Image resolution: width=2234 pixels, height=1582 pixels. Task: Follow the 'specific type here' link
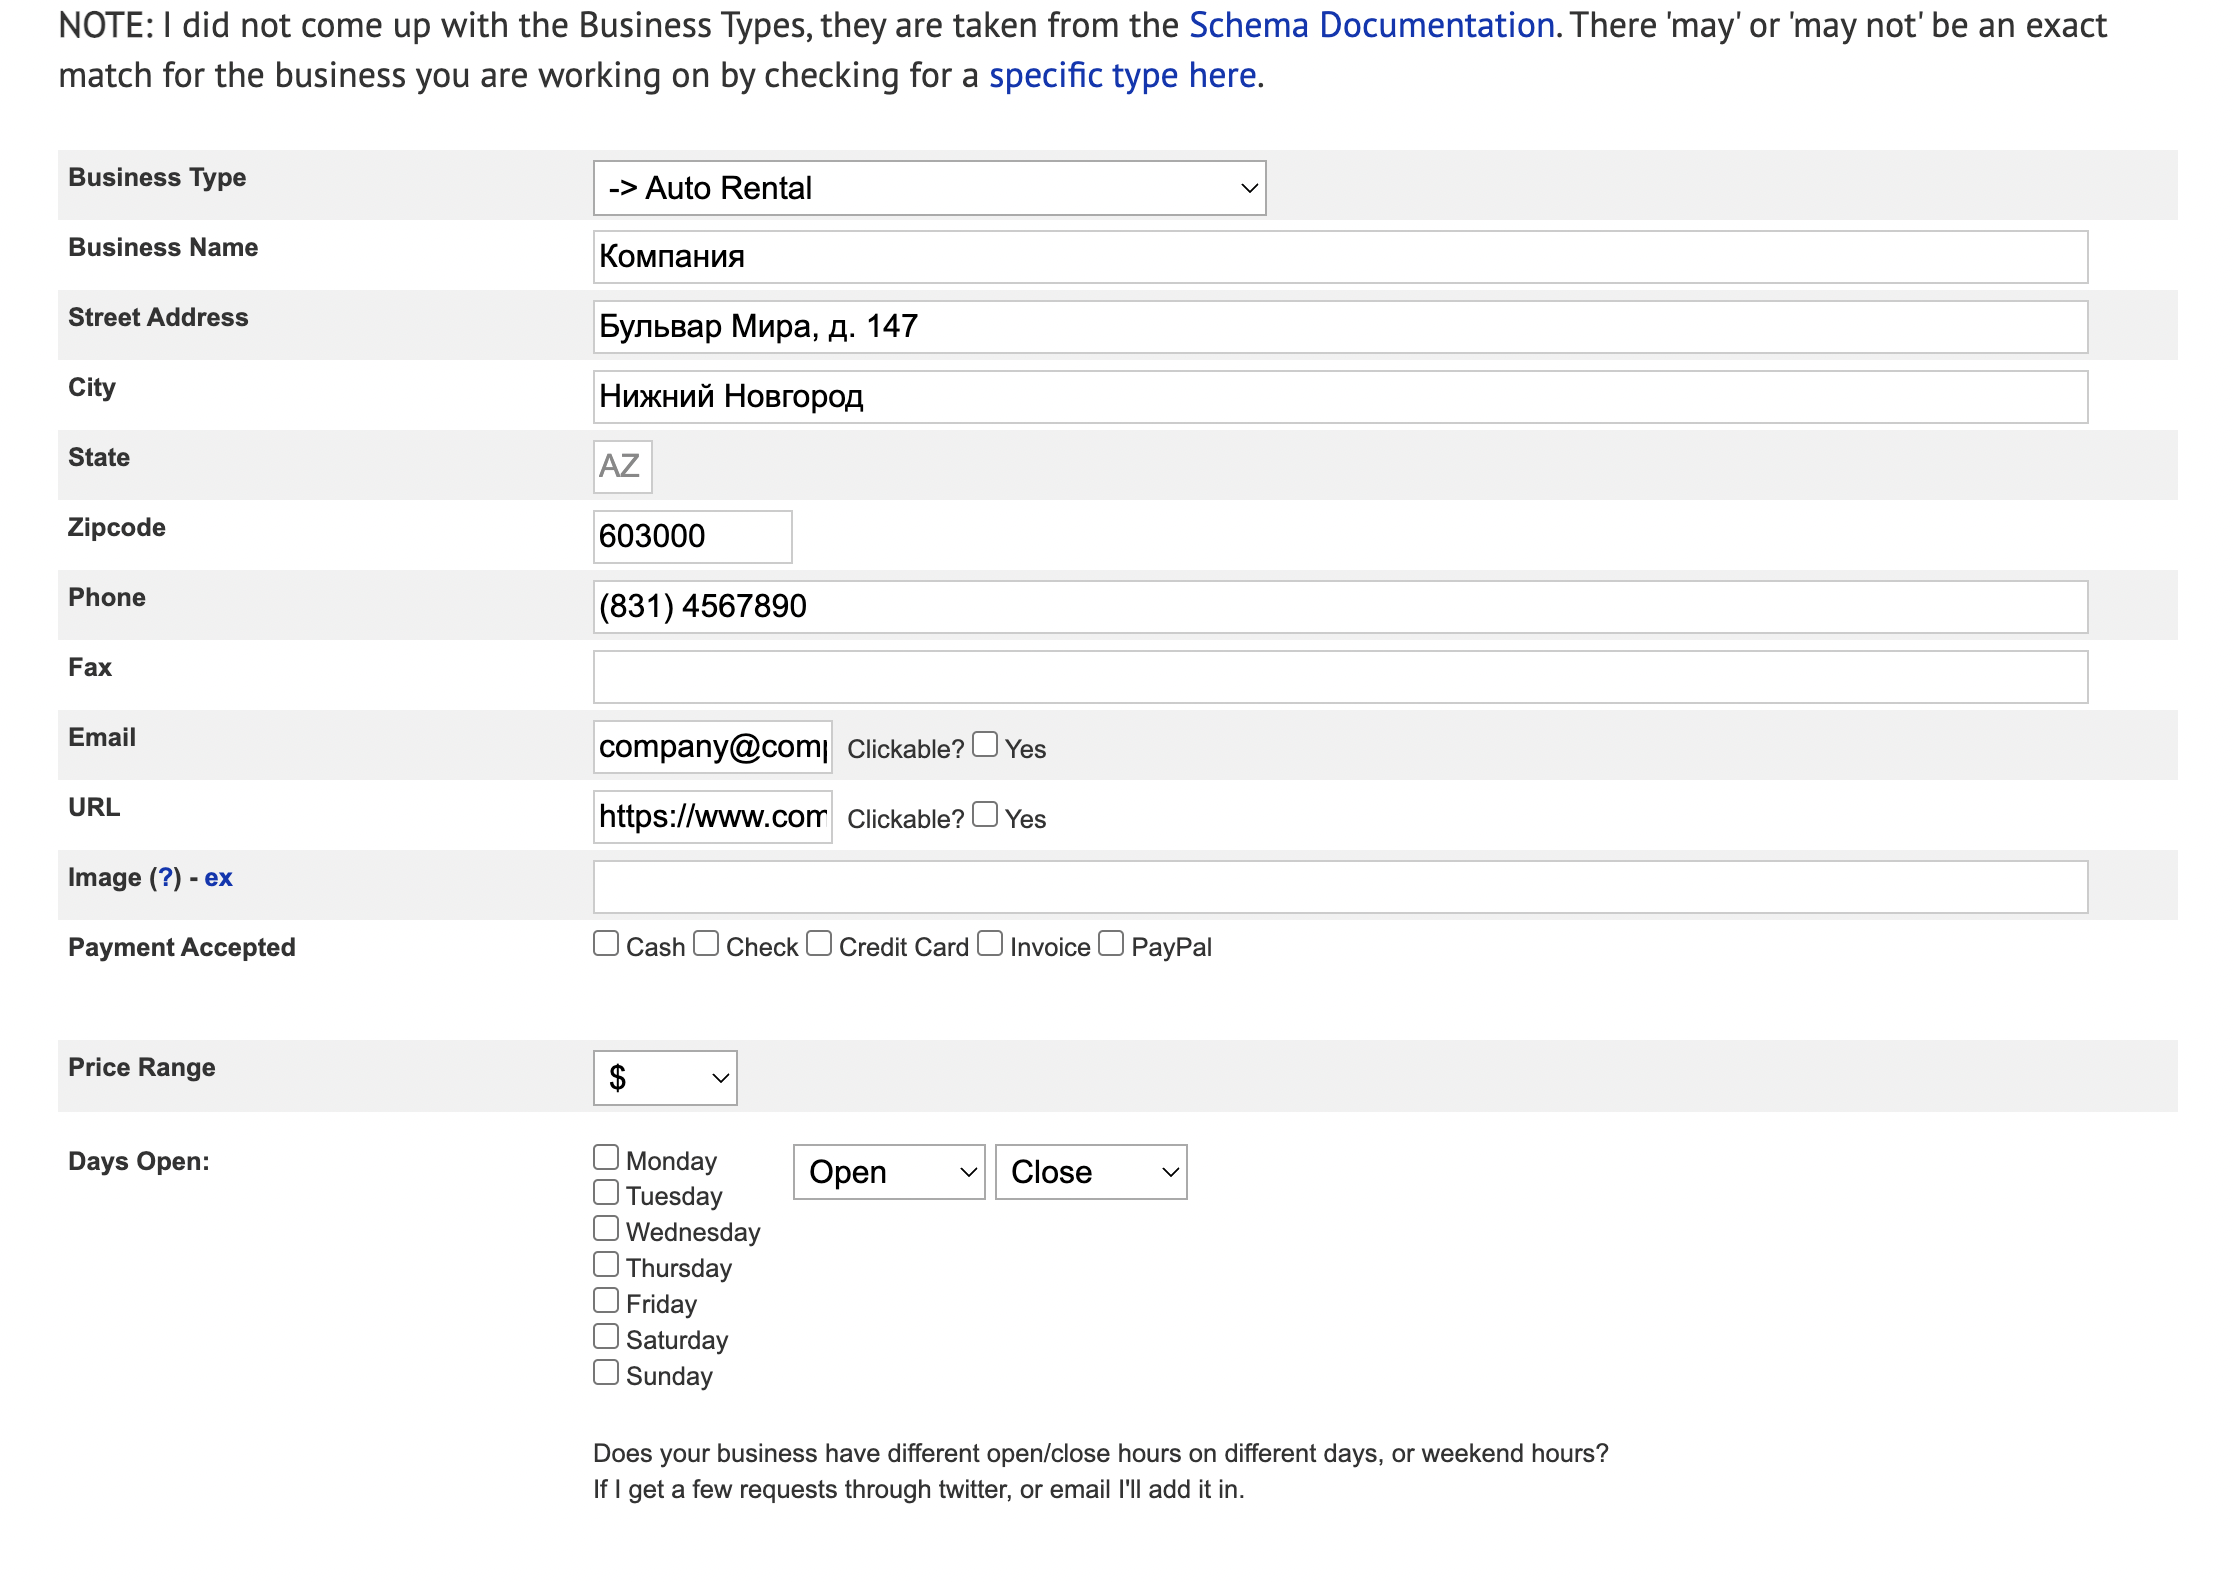1122,75
